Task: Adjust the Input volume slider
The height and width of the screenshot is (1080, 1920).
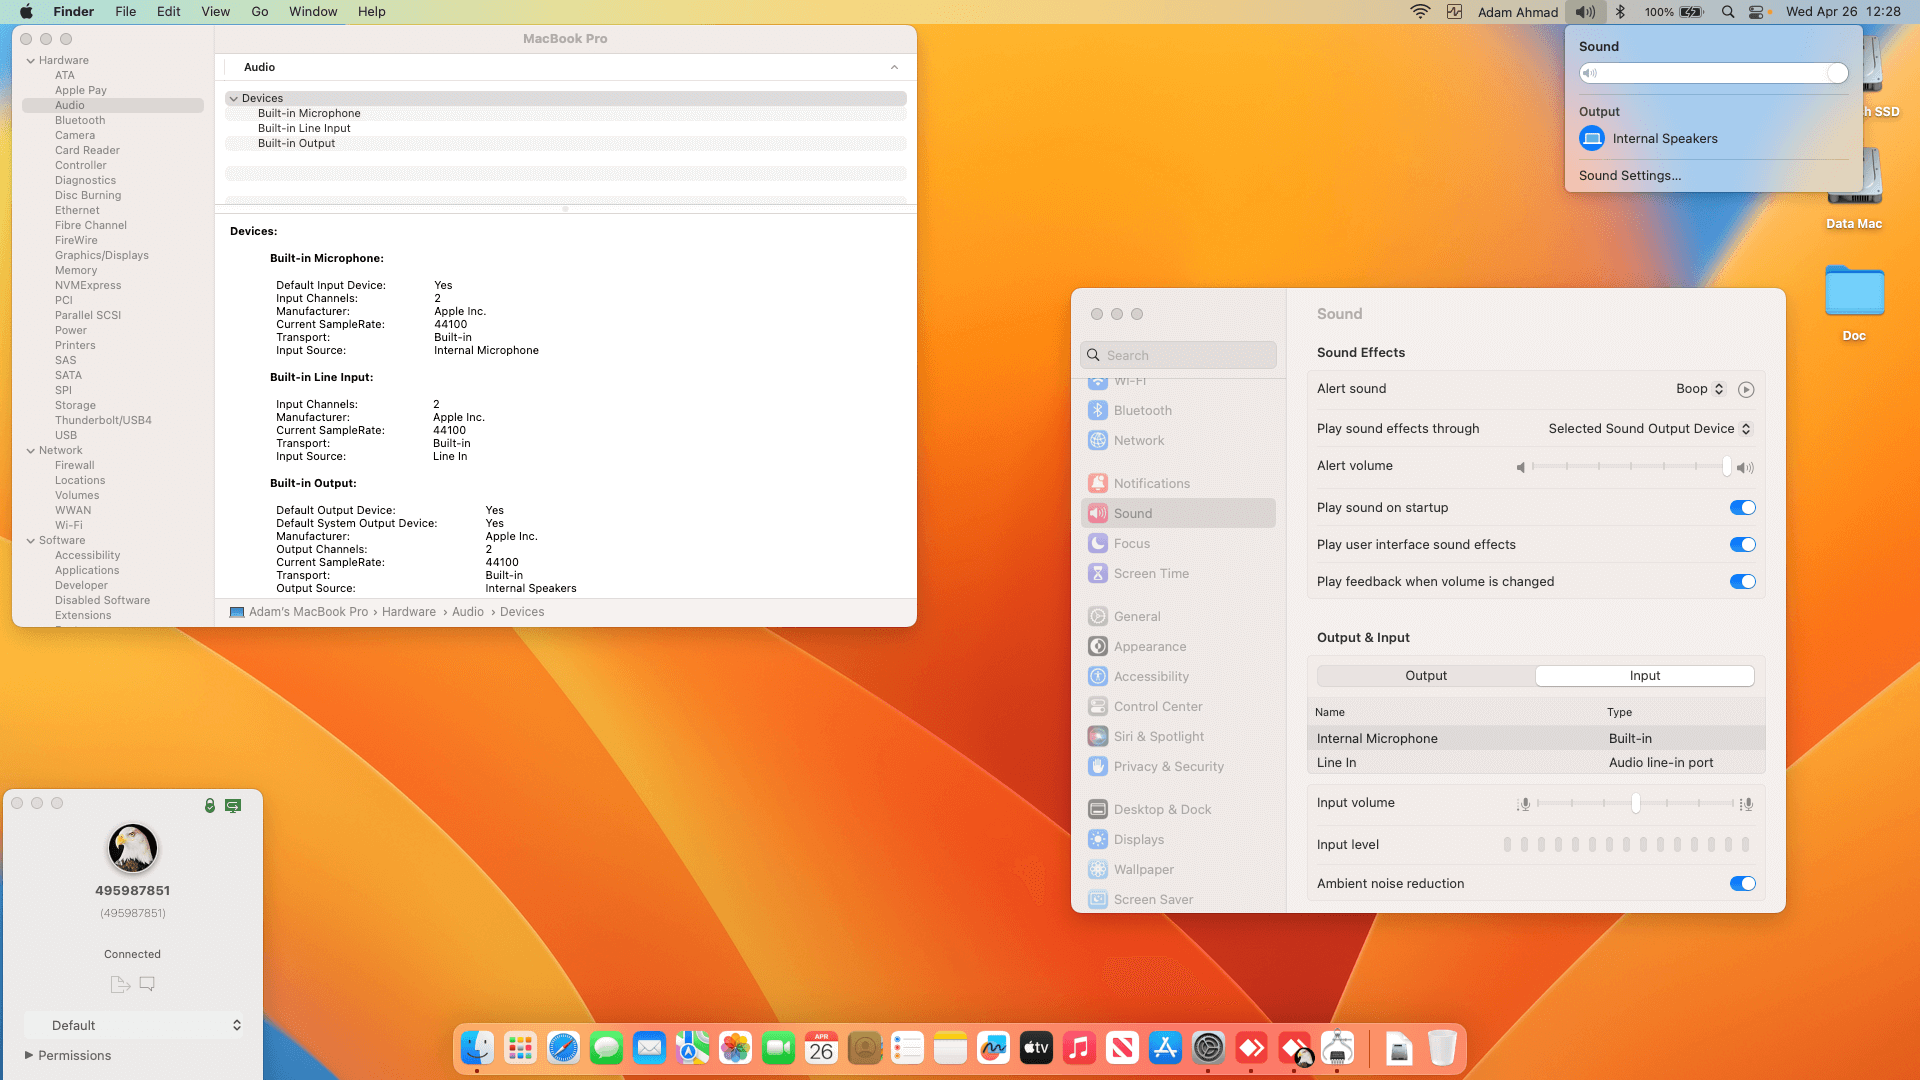Action: pos(1636,803)
